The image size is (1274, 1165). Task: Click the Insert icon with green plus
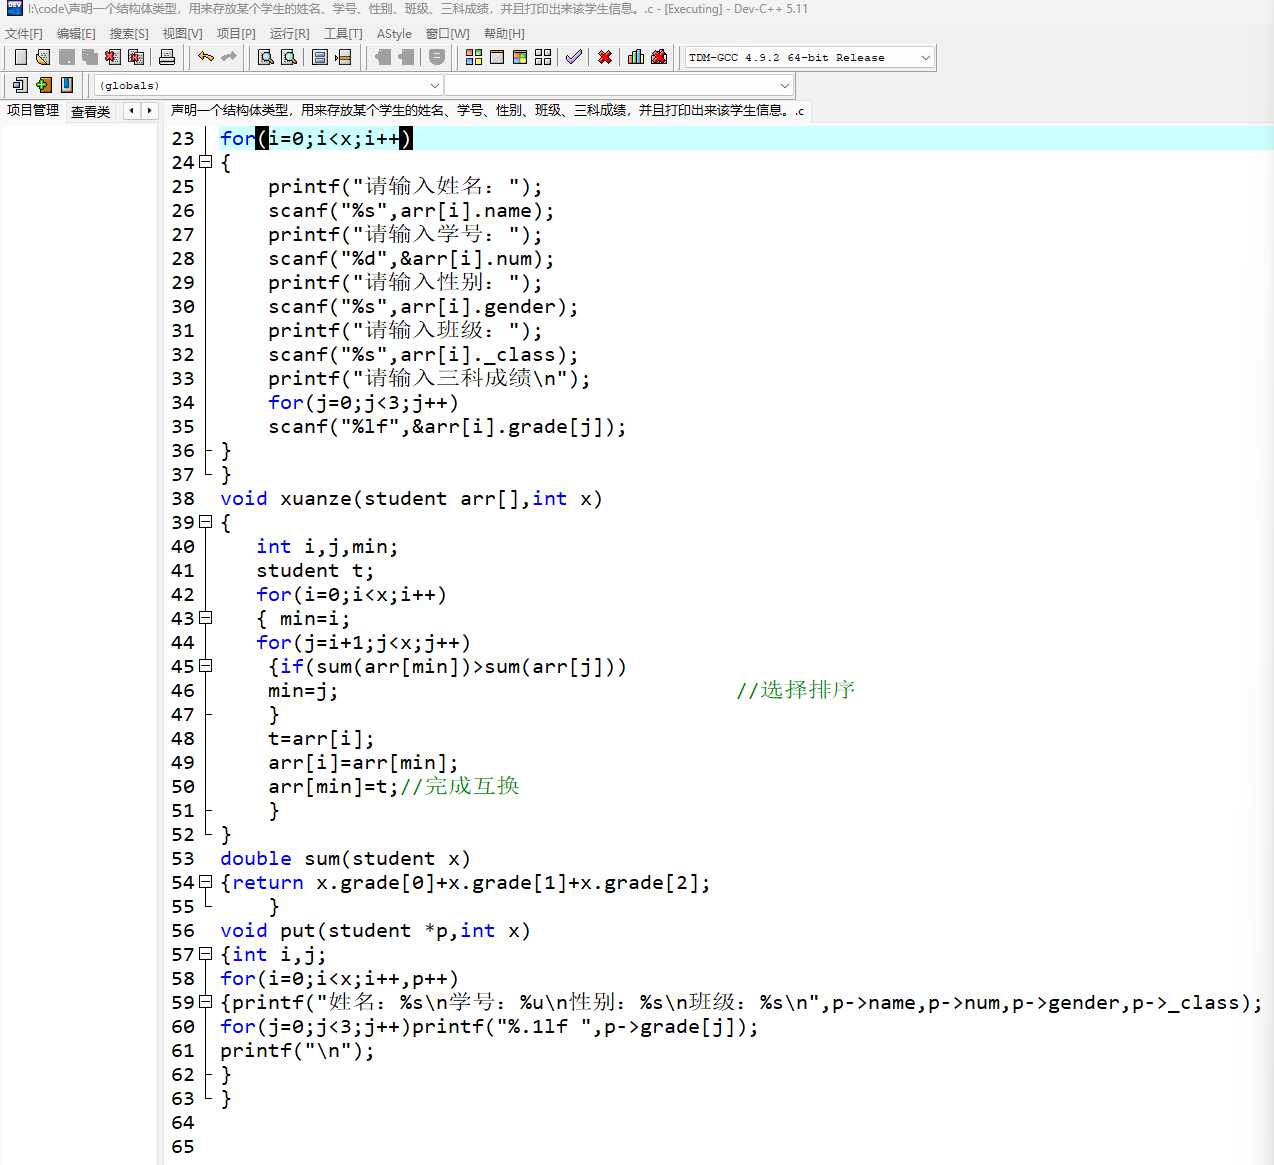coord(44,85)
